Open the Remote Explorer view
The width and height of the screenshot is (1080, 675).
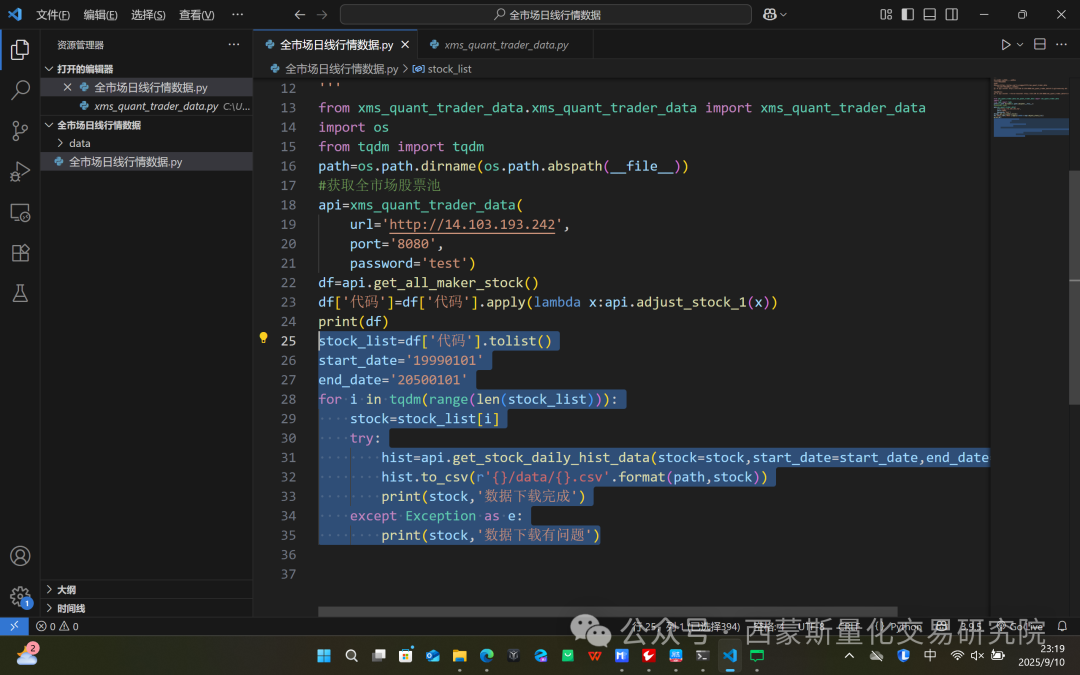click(20, 212)
